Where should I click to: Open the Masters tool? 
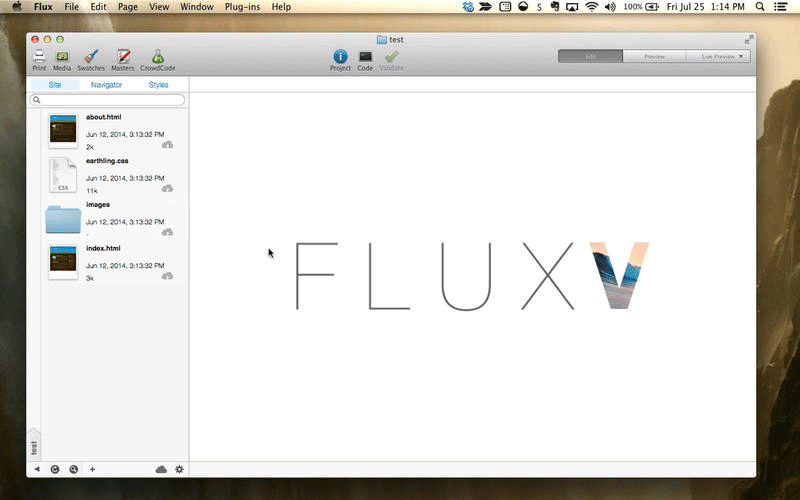(x=123, y=58)
